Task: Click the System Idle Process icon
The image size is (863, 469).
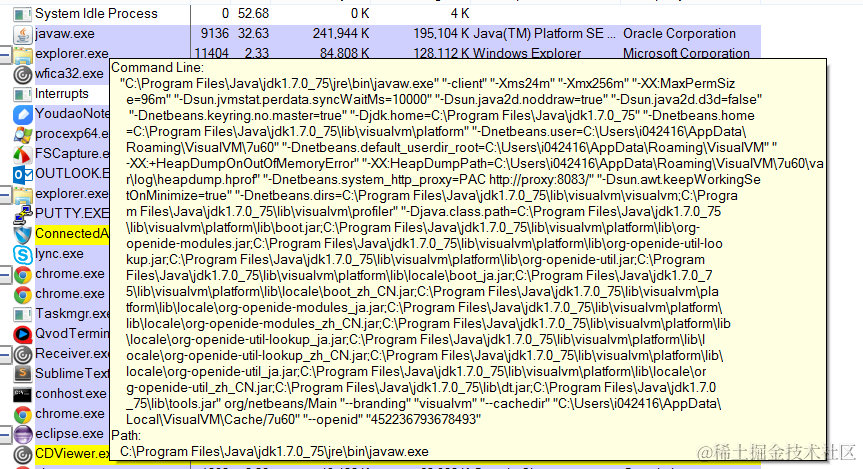Action: pos(23,14)
